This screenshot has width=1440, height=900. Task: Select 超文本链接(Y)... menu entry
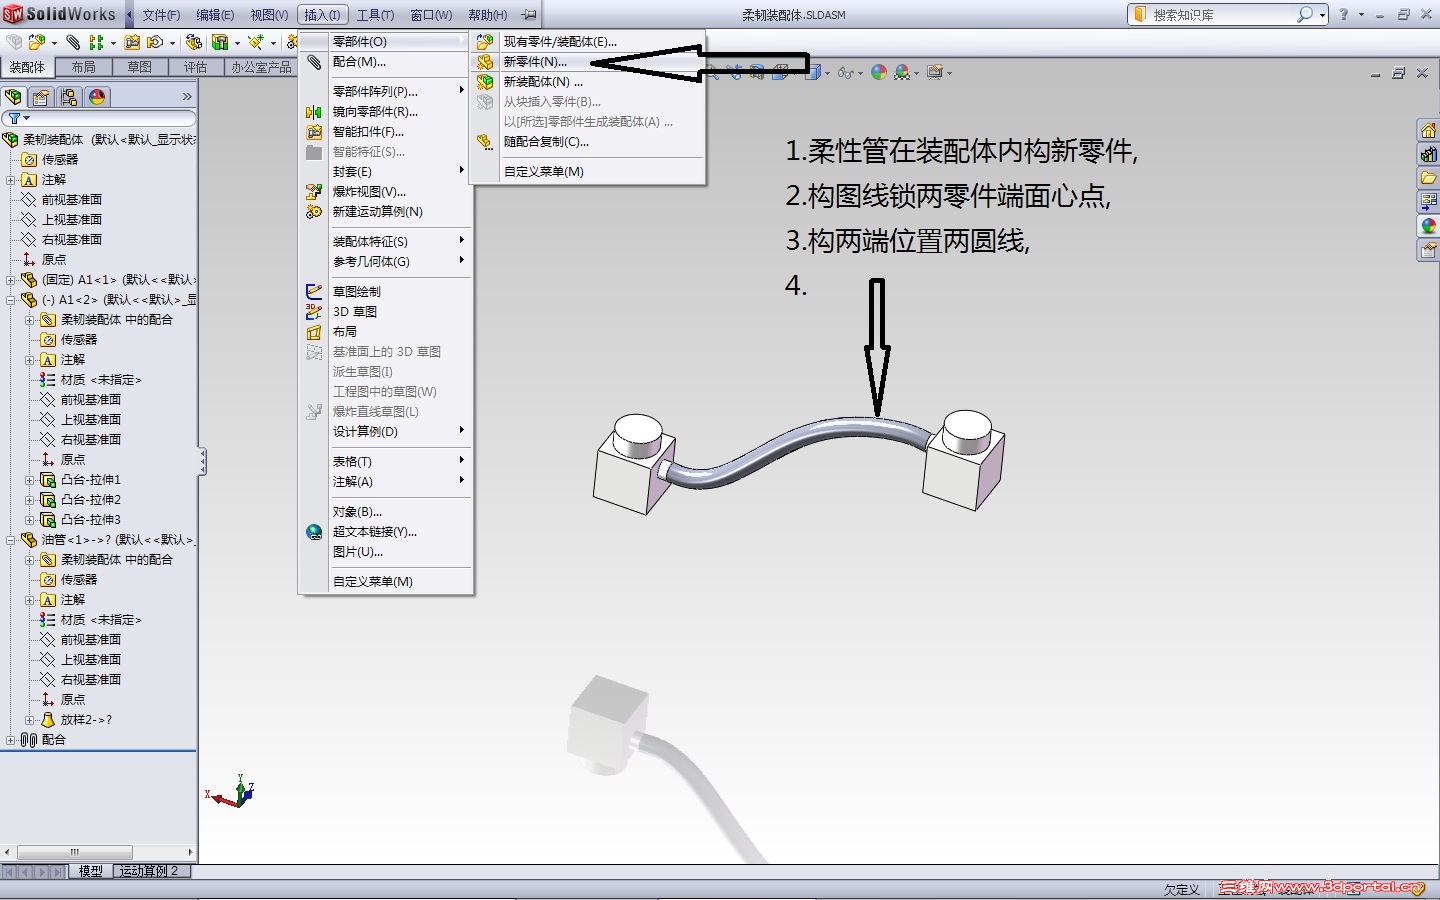pyautogui.click(x=386, y=532)
